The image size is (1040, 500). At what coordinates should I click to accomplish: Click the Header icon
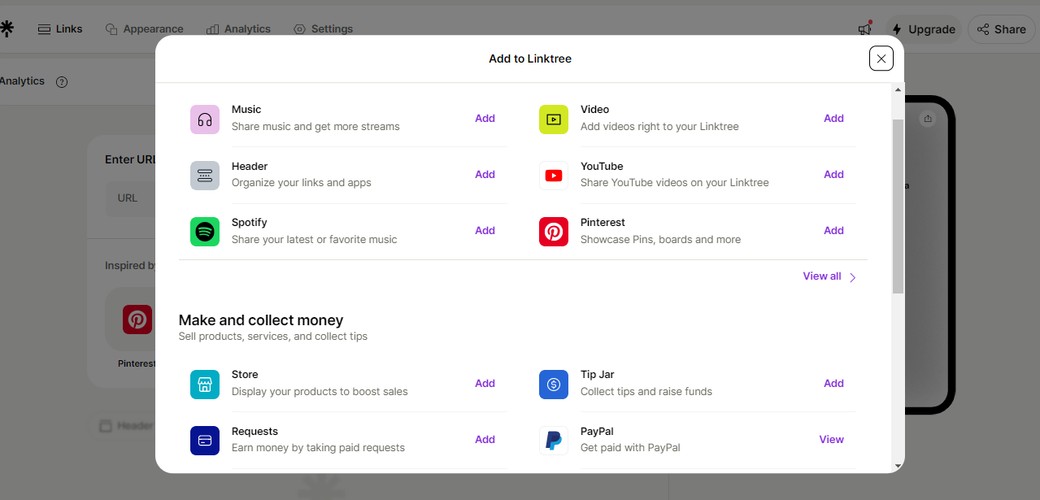204,176
